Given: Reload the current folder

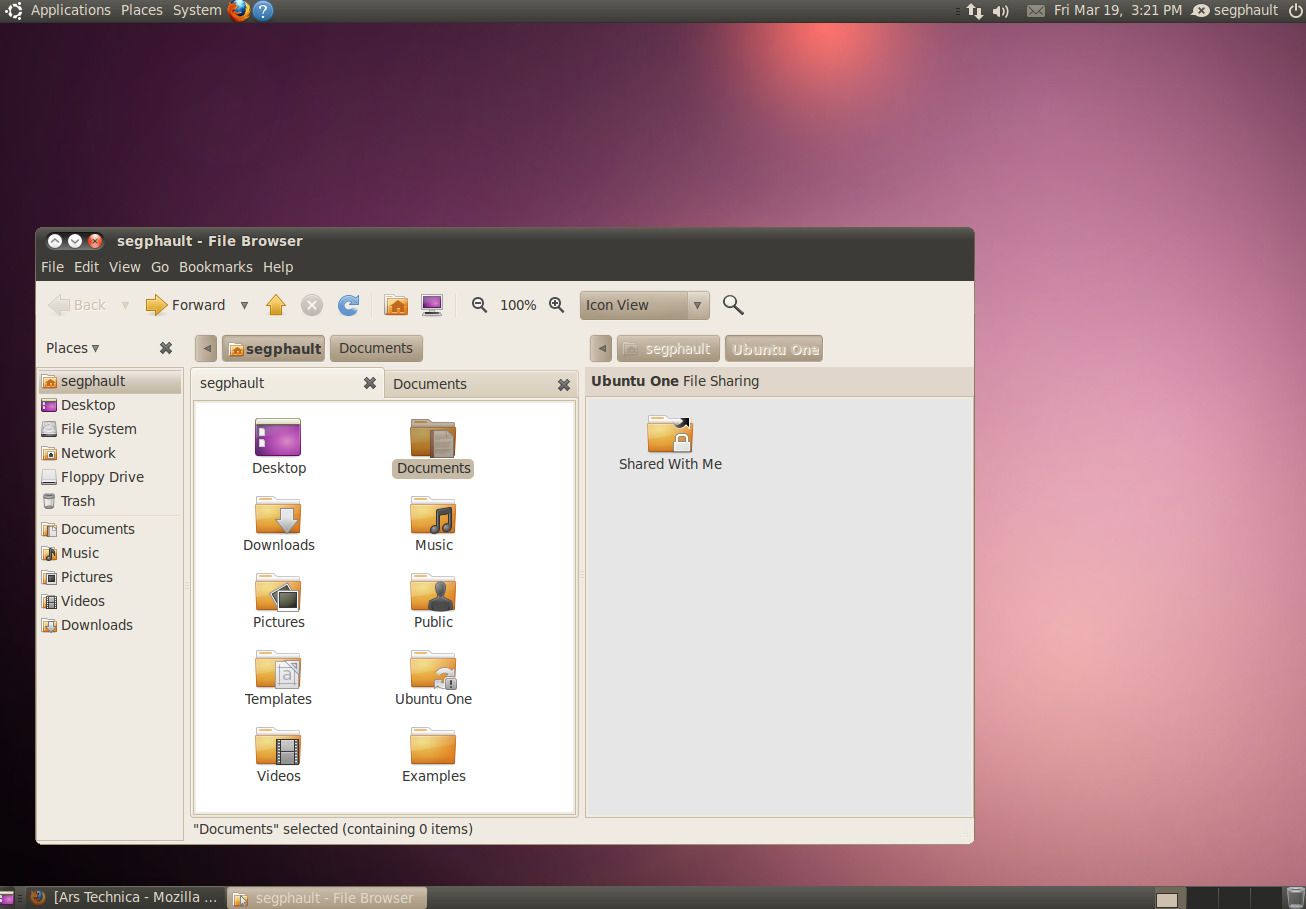Looking at the screenshot, I should 348,305.
